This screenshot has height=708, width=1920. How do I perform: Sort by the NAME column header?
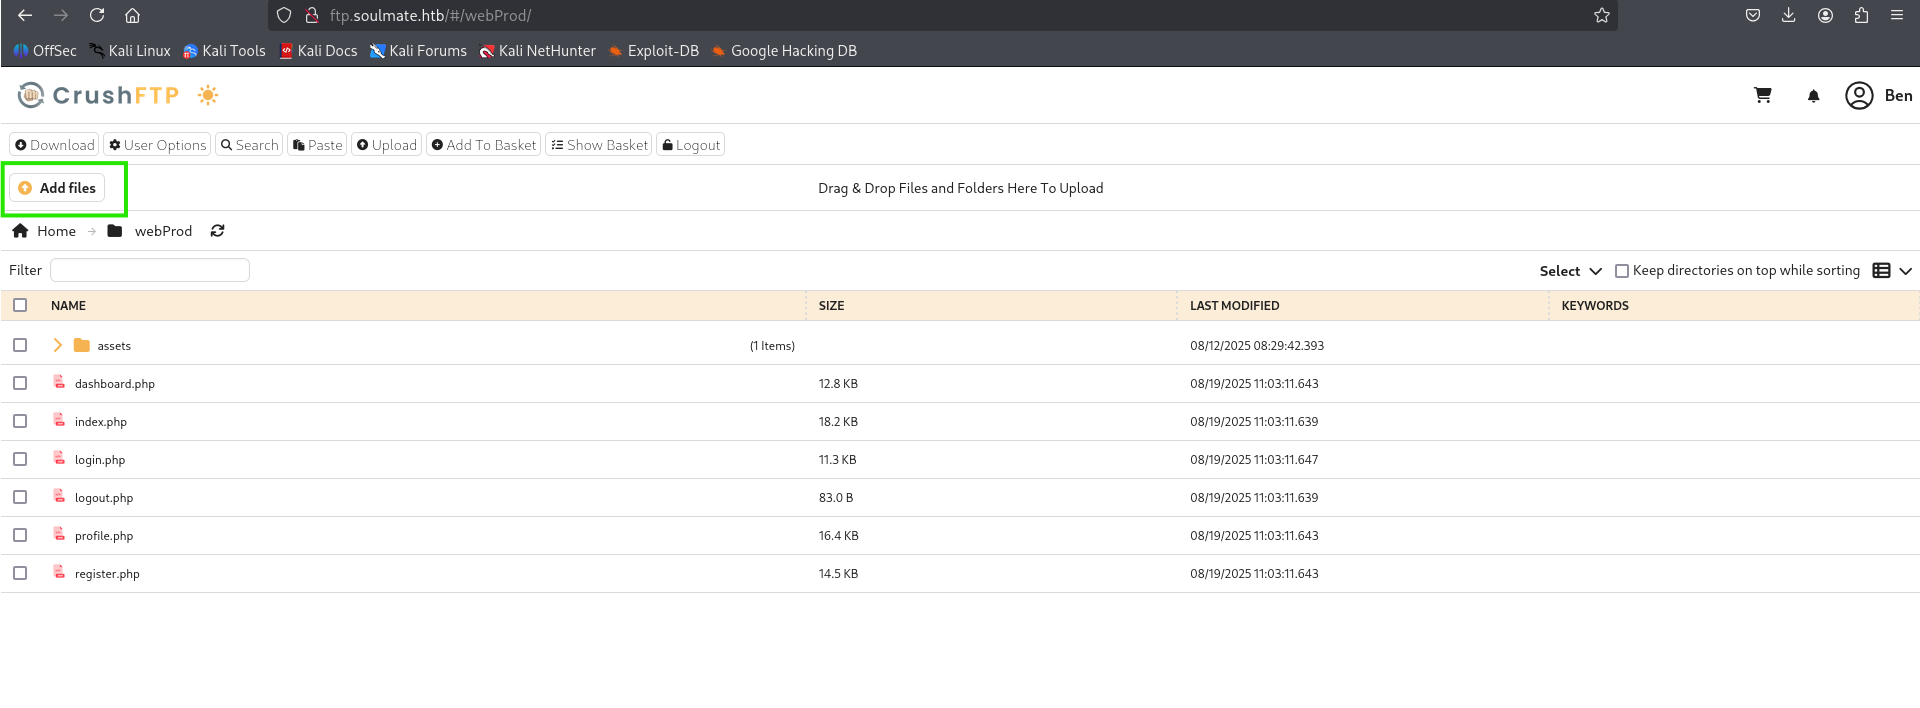(68, 306)
